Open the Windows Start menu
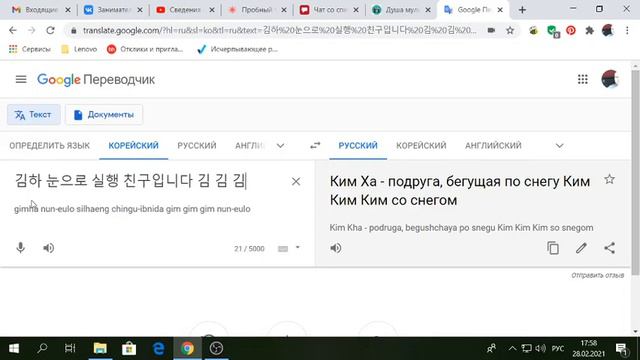Viewport: 640px width, 360px height. click(14, 348)
